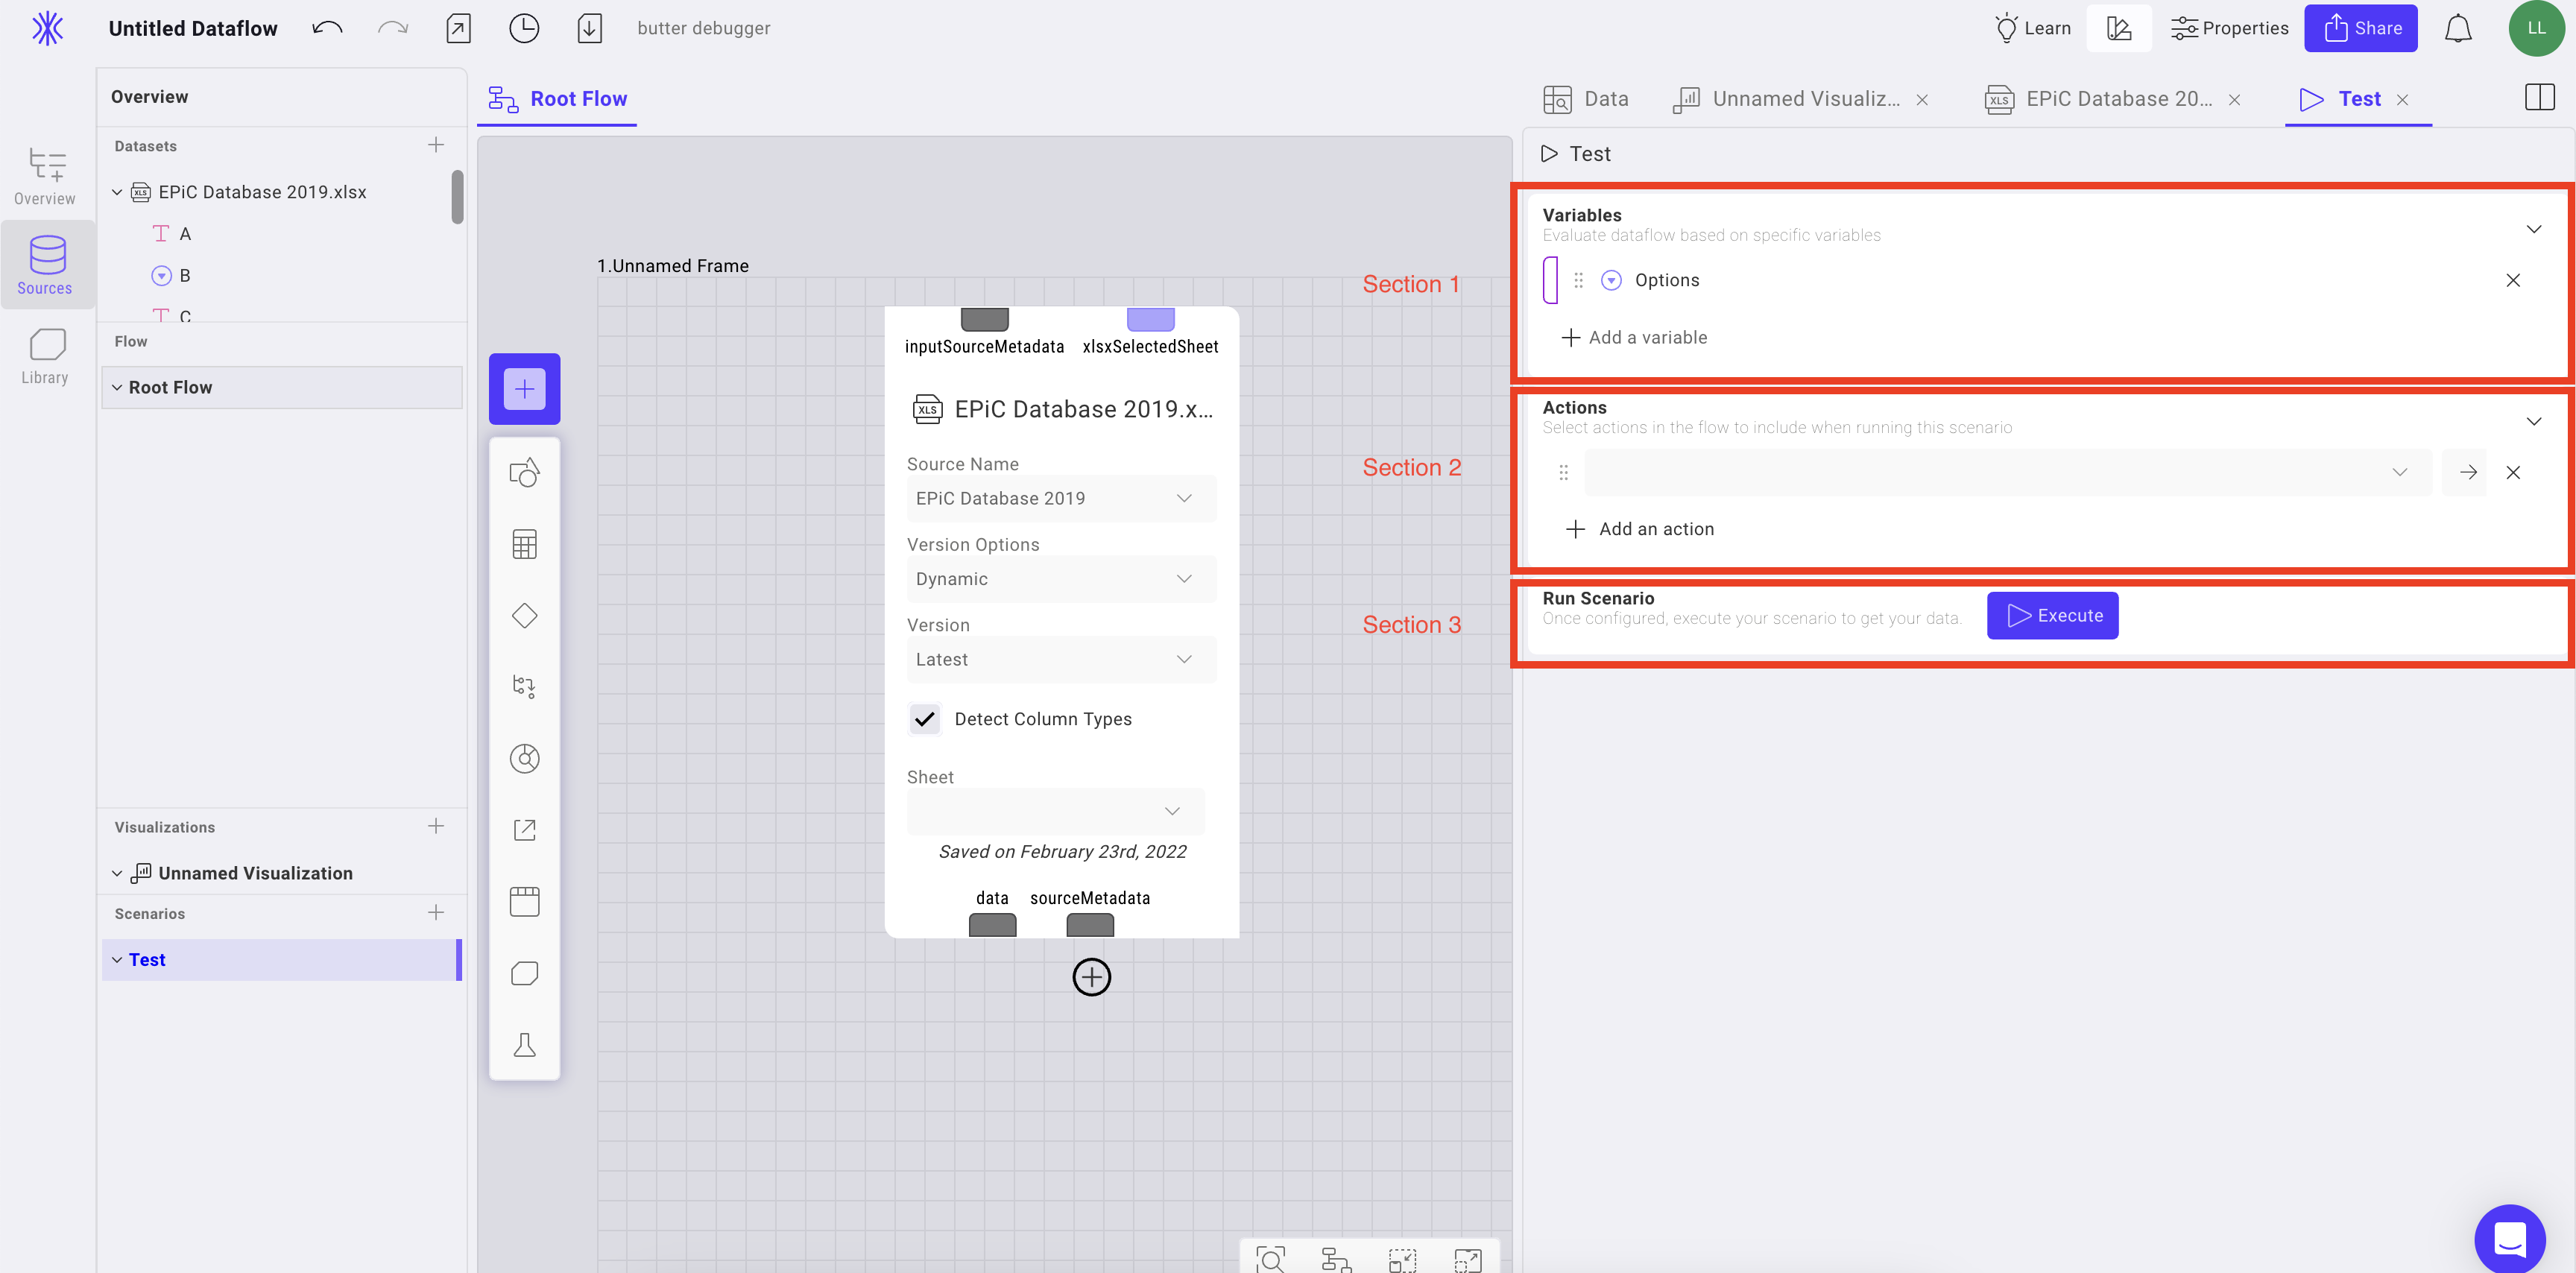The width and height of the screenshot is (2576, 1273).
Task: Click the zoom search icon at canvas bottom
Action: tap(1271, 1259)
